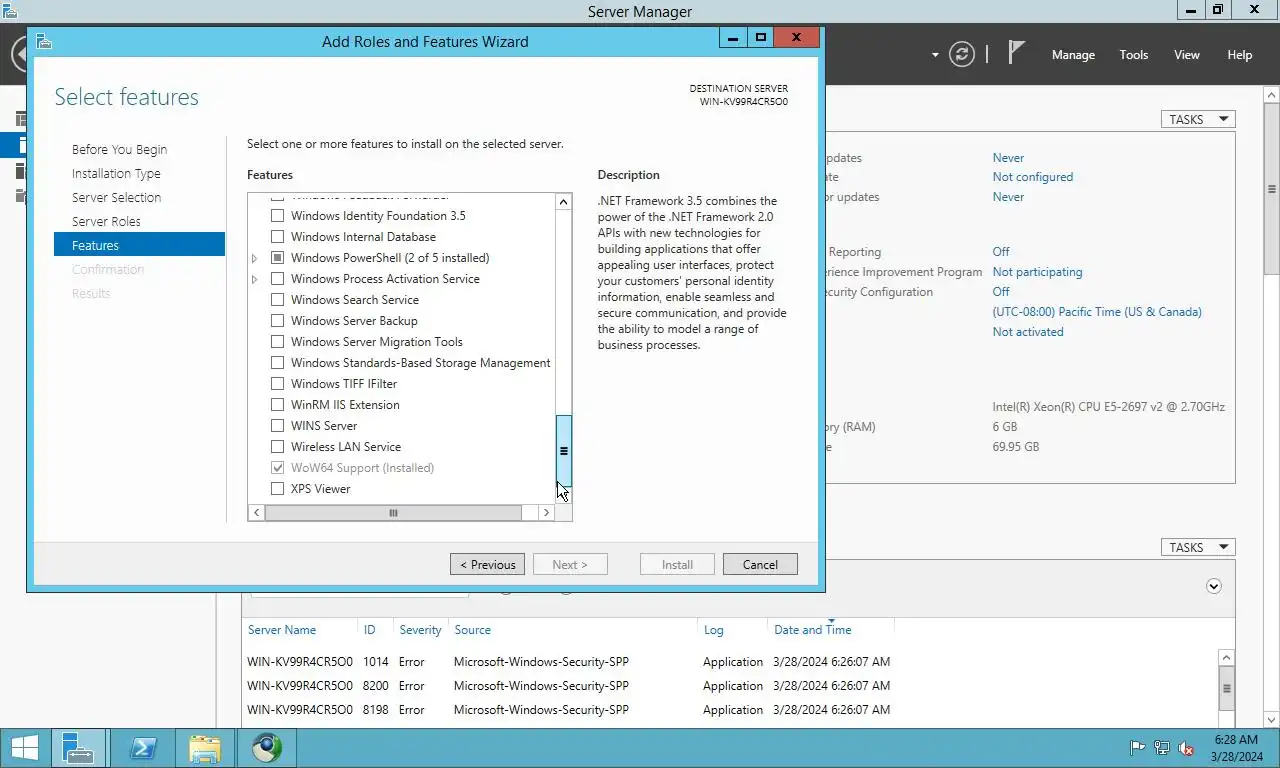Launch PowerShell from the taskbar
Screen dimensions: 1280x768
point(142,748)
